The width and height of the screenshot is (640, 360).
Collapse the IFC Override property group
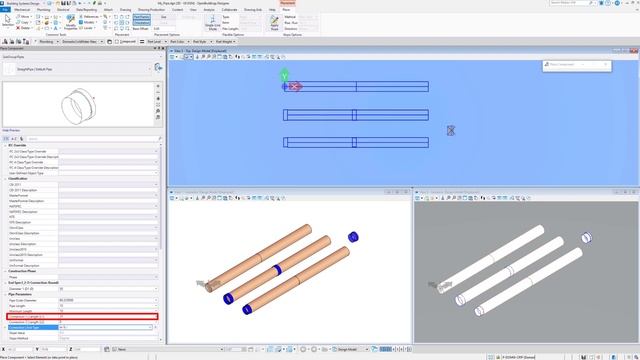[5, 145]
